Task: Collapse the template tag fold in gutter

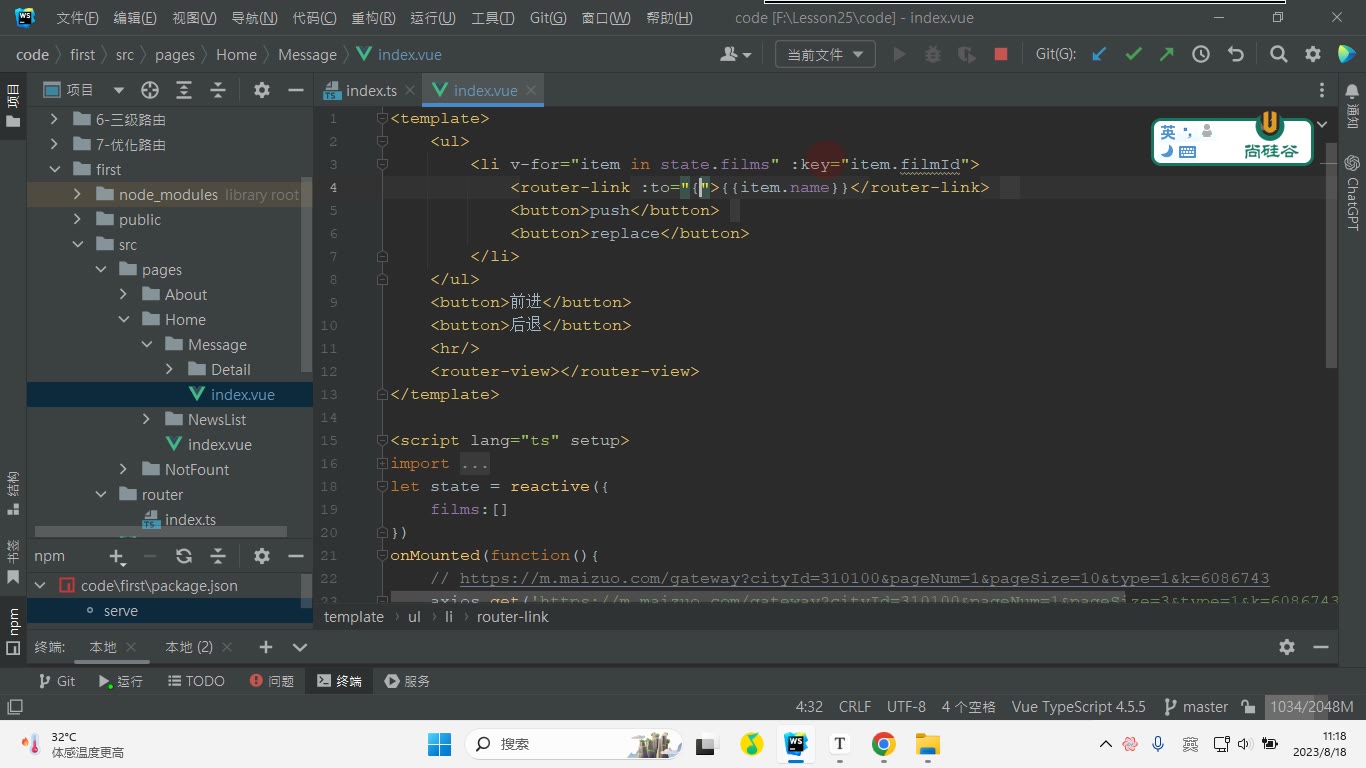Action: pos(381,119)
